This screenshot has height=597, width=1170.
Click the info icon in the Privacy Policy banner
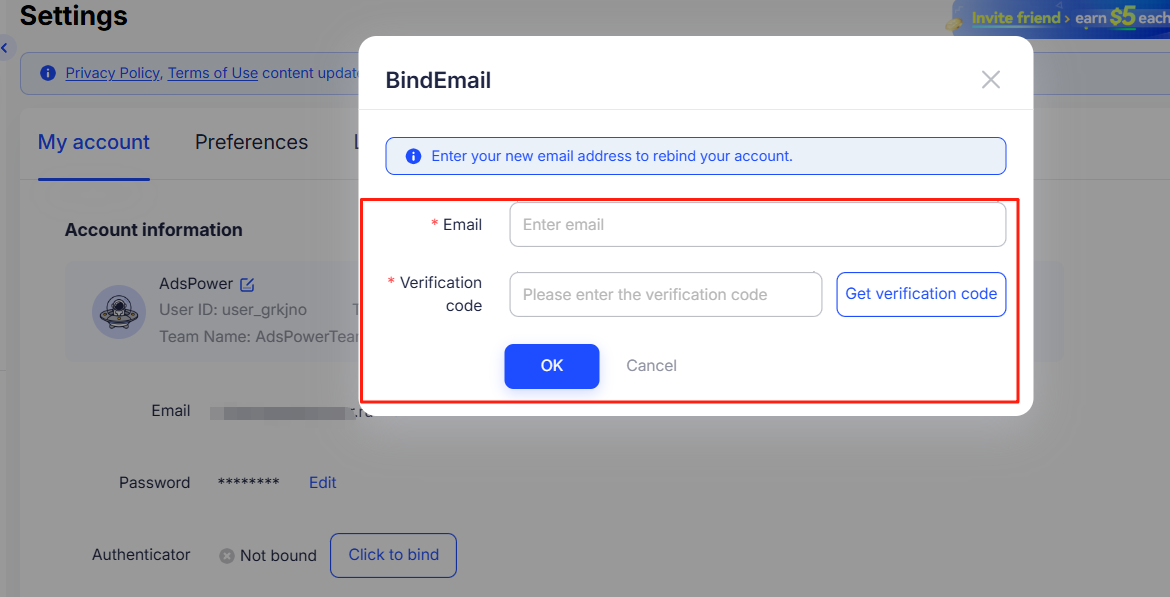(x=47, y=72)
